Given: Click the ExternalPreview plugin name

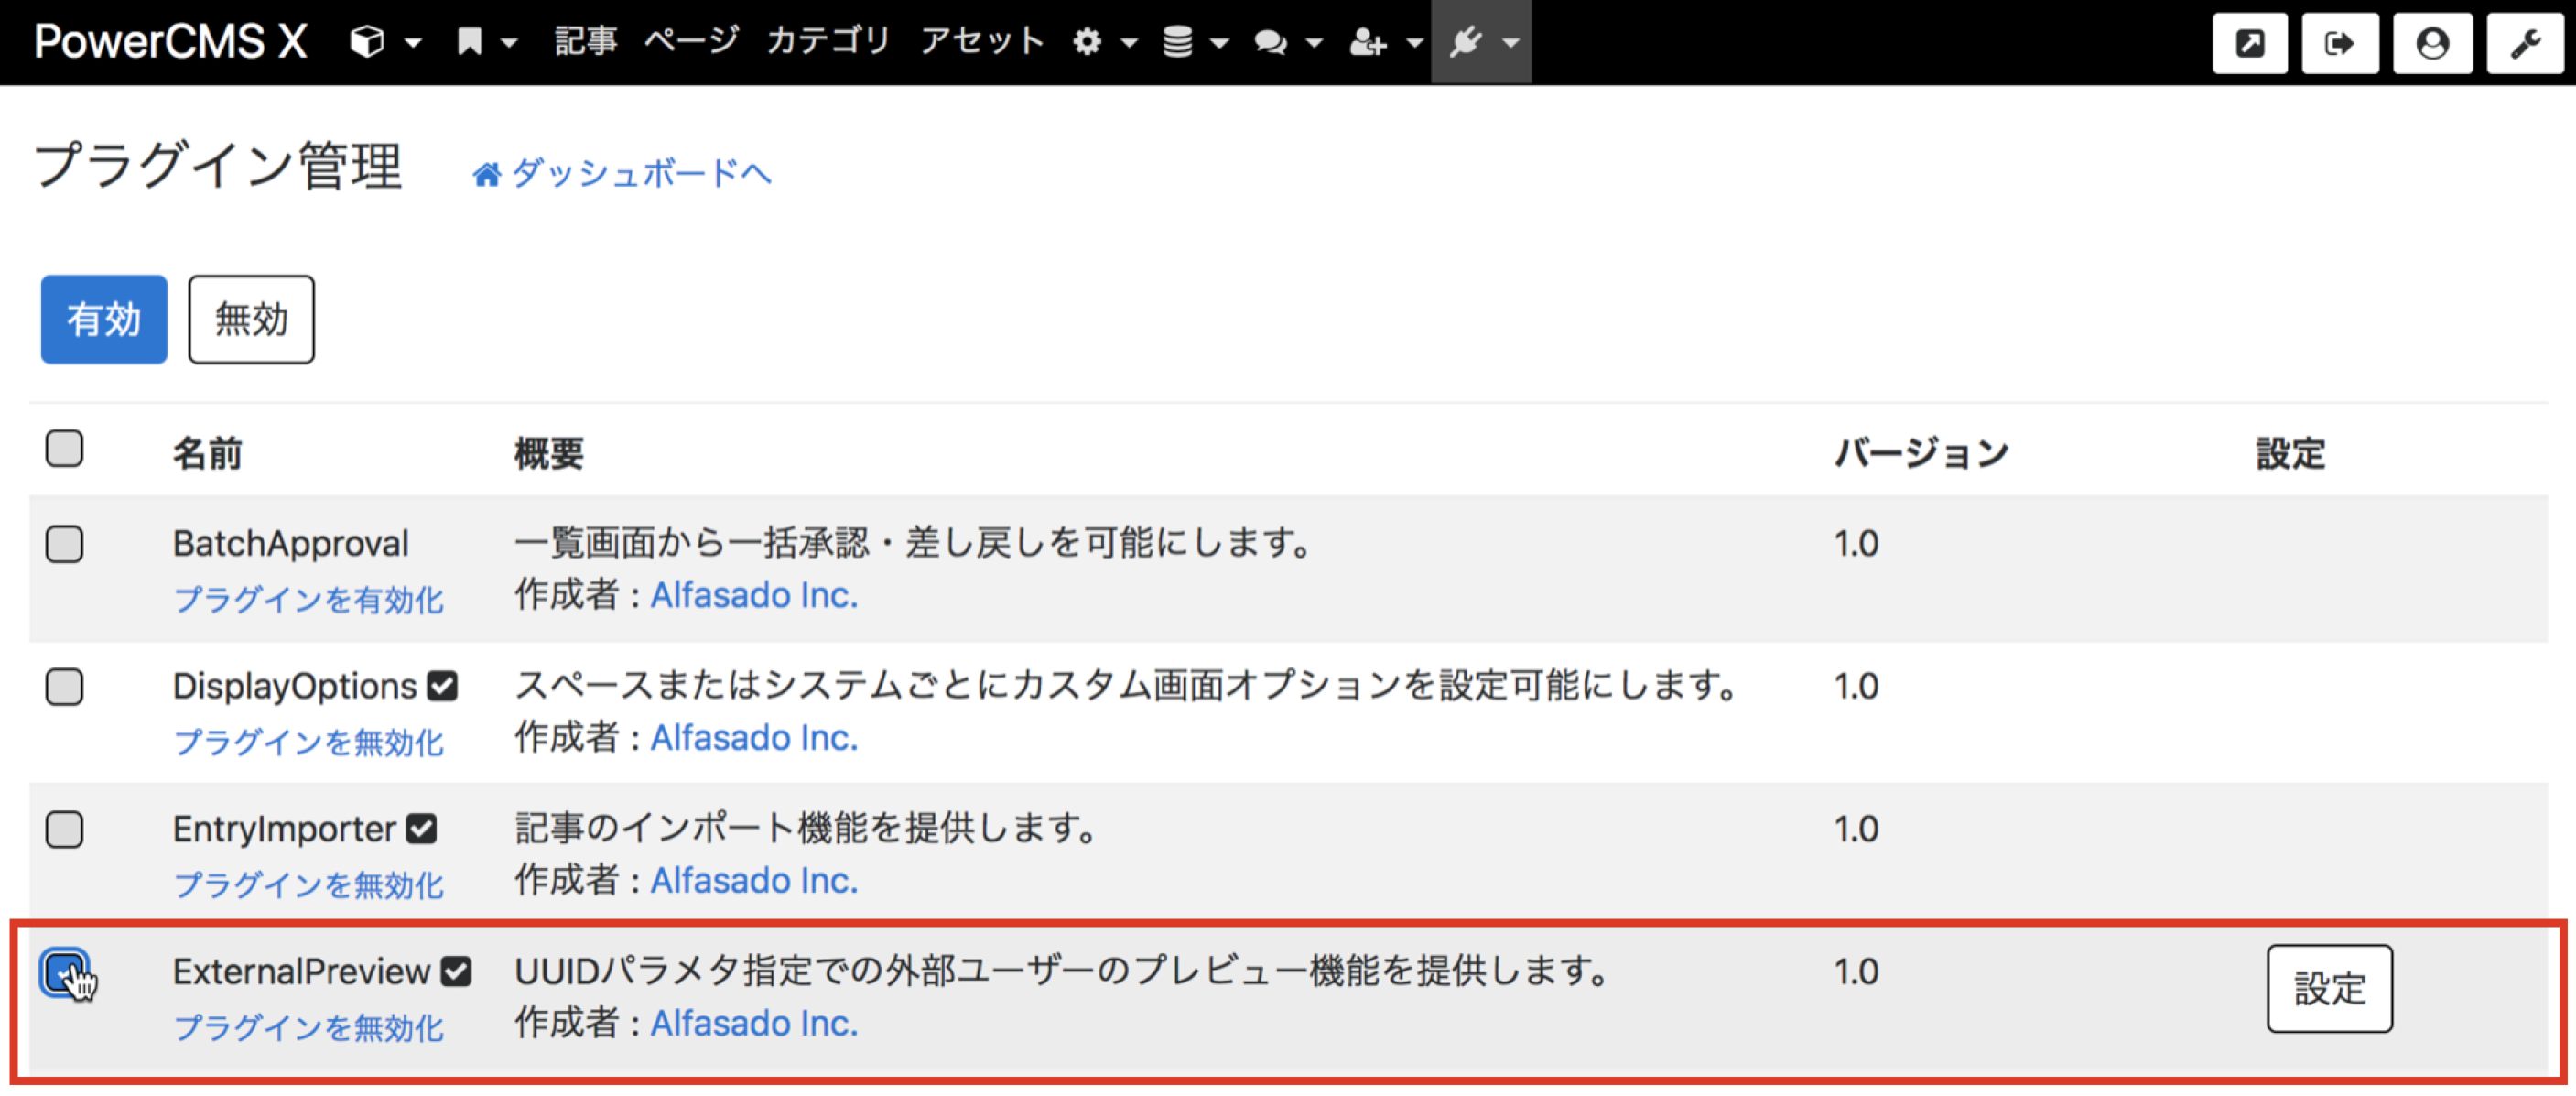Looking at the screenshot, I should [302, 972].
